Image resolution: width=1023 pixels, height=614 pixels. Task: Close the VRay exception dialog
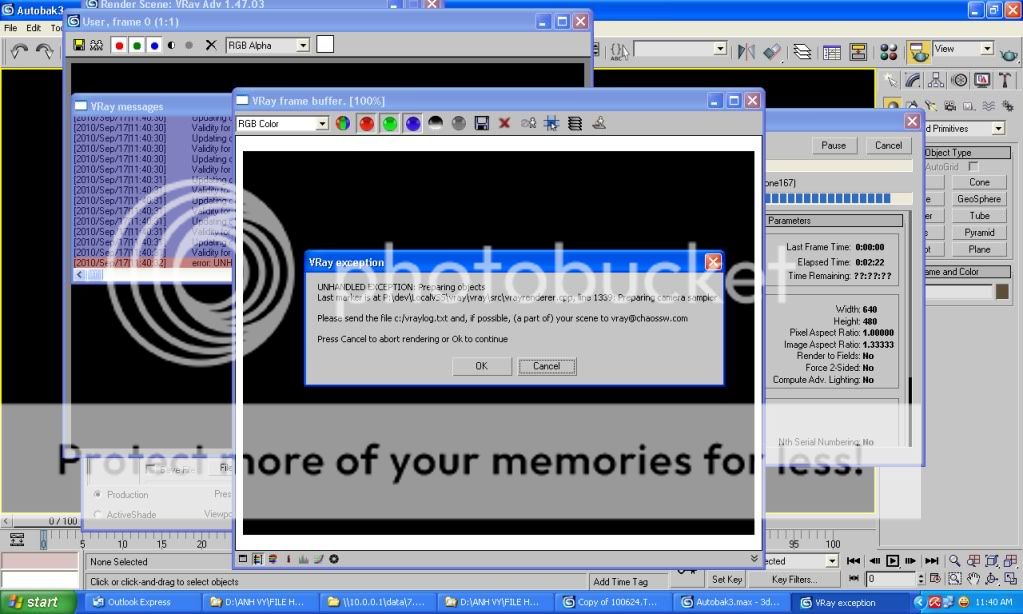[x=713, y=262]
